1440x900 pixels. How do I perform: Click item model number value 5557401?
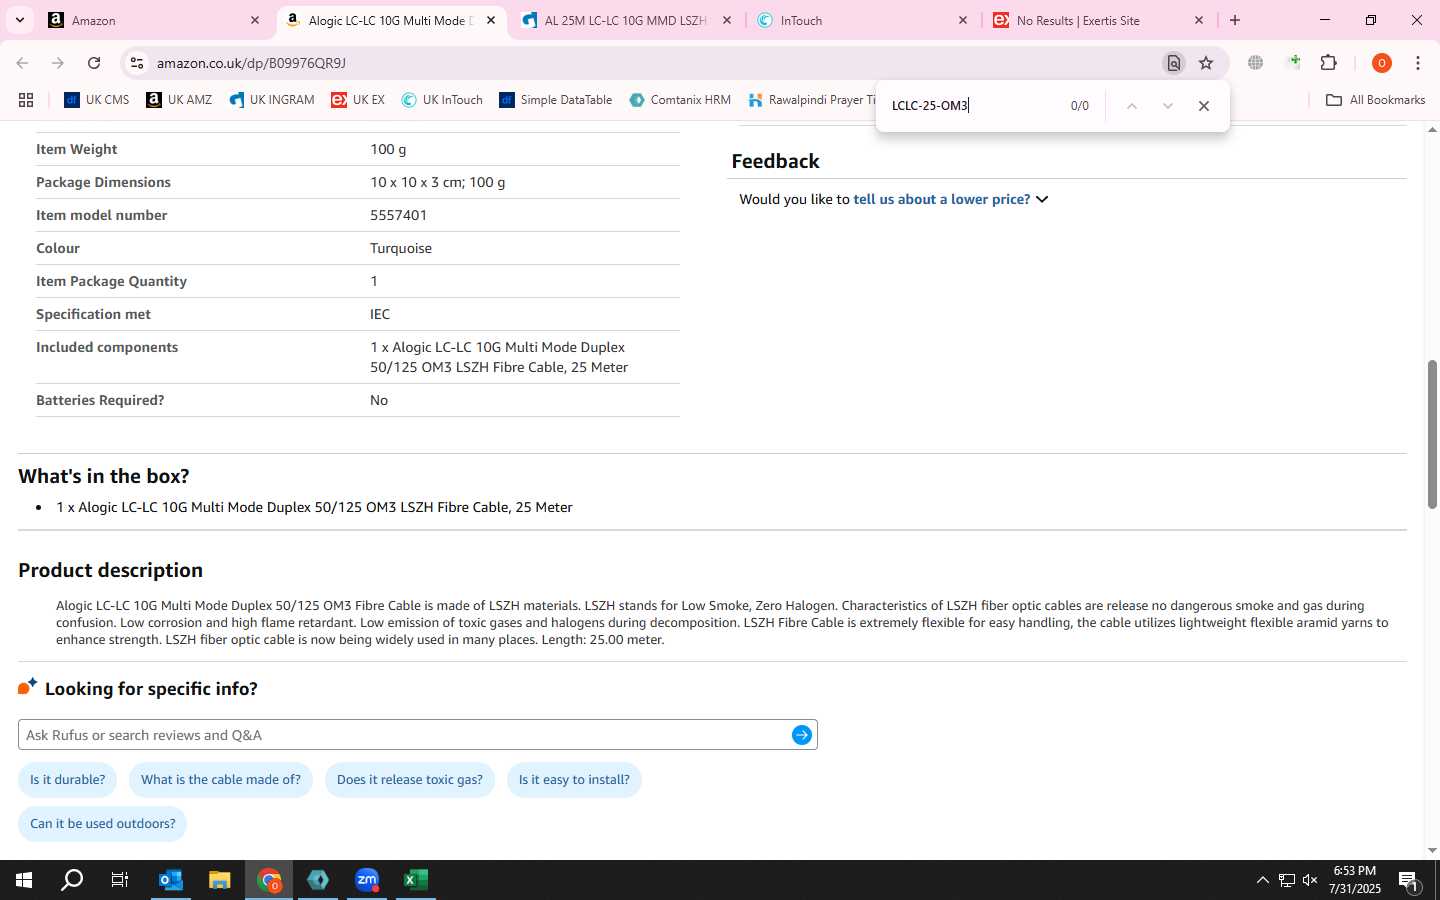(x=398, y=215)
